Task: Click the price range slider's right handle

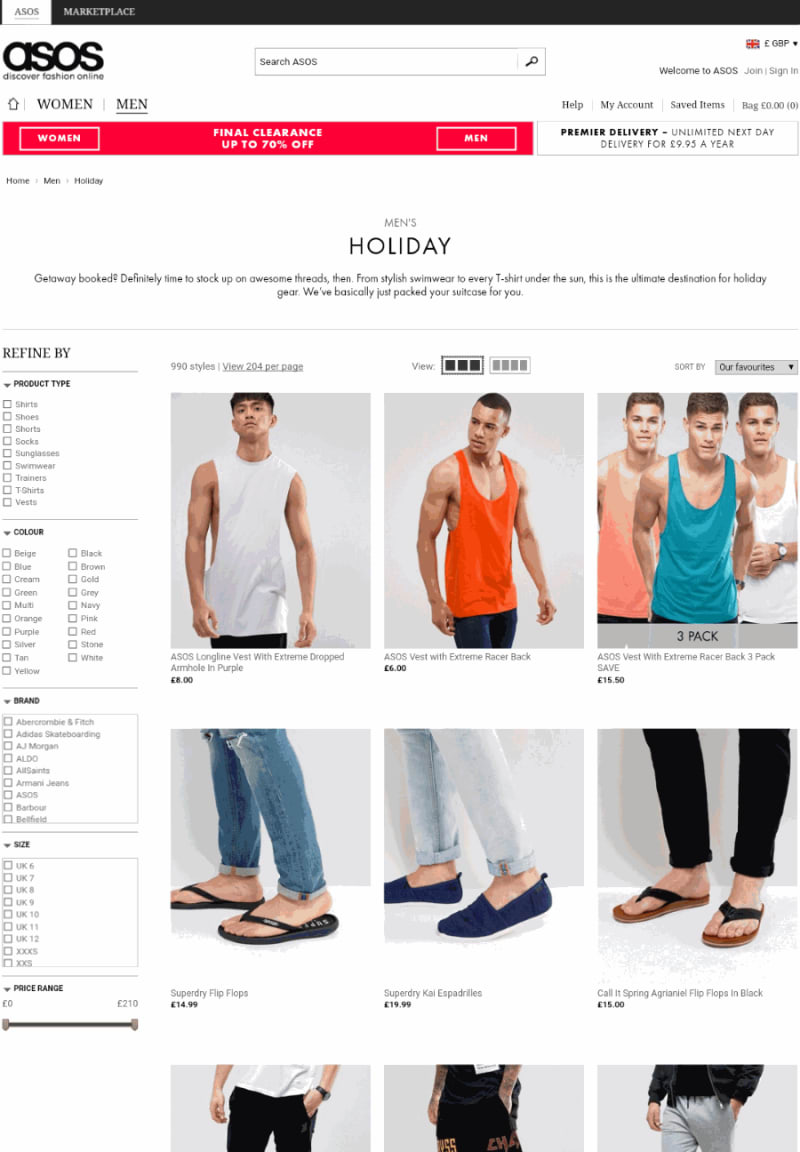Action: point(134,1024)
